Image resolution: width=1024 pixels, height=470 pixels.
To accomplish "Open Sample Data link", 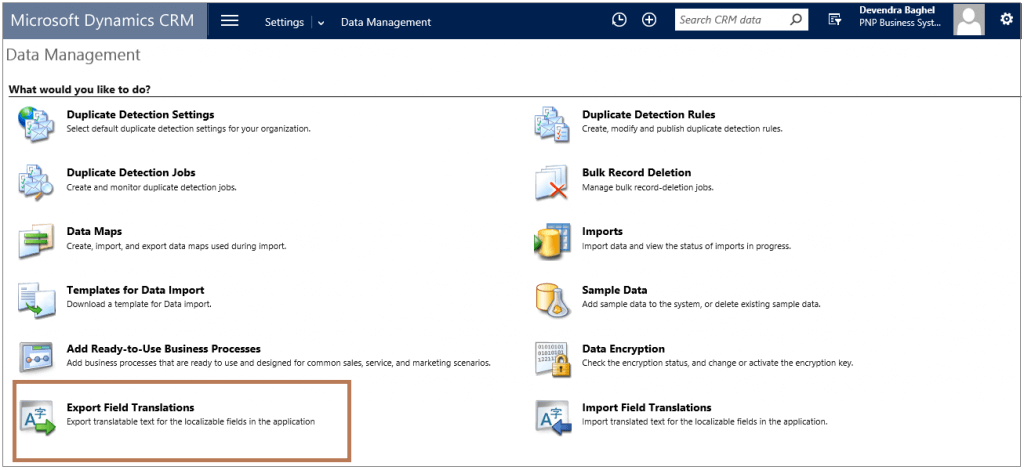I will coord(615,290).
